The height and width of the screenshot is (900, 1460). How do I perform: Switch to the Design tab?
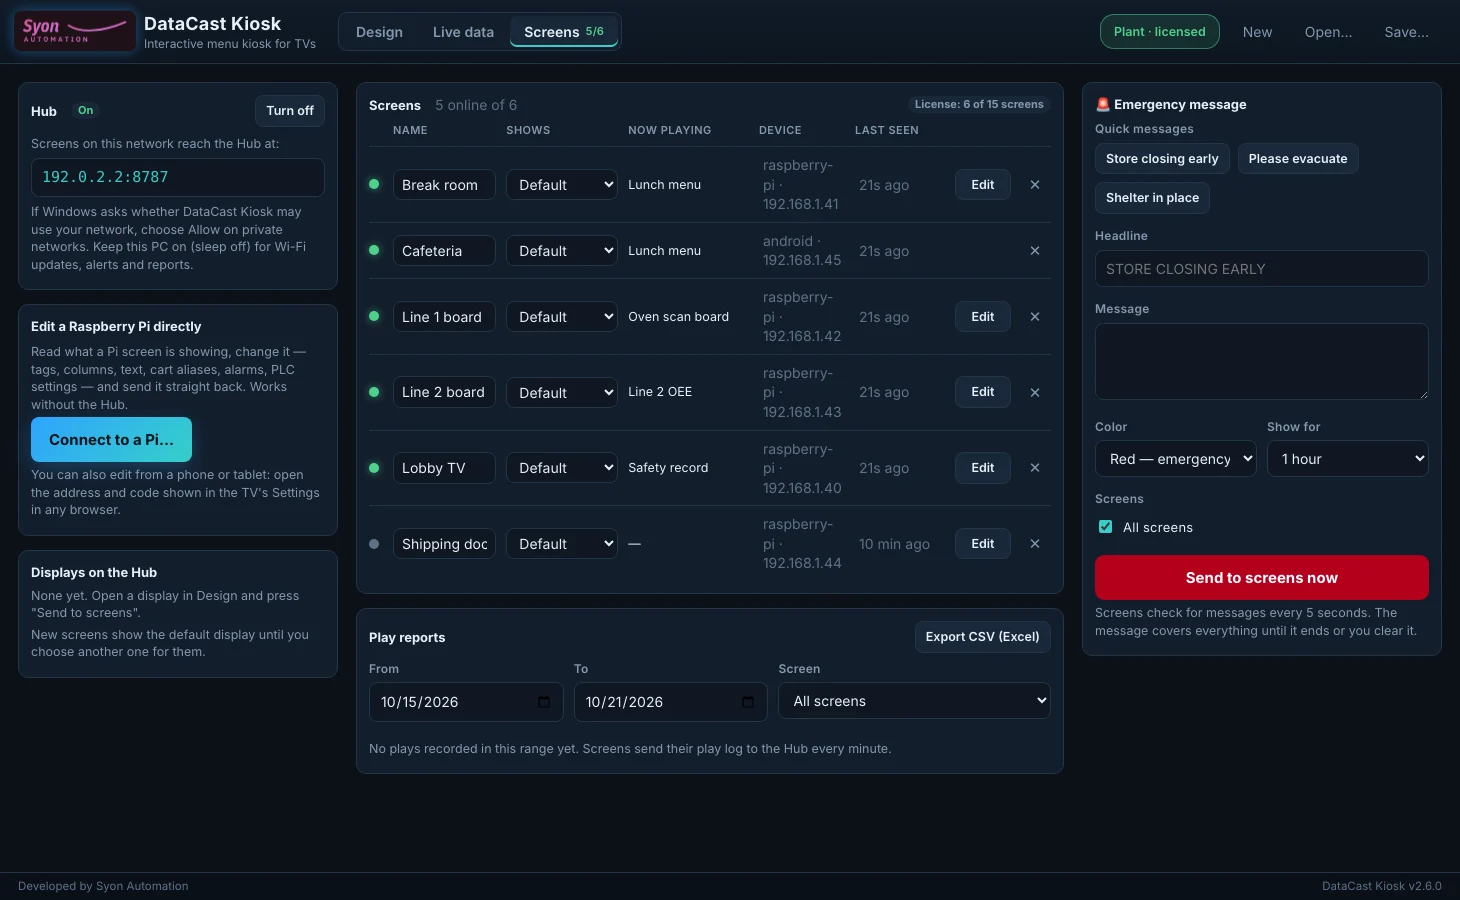tap(380, 32)
